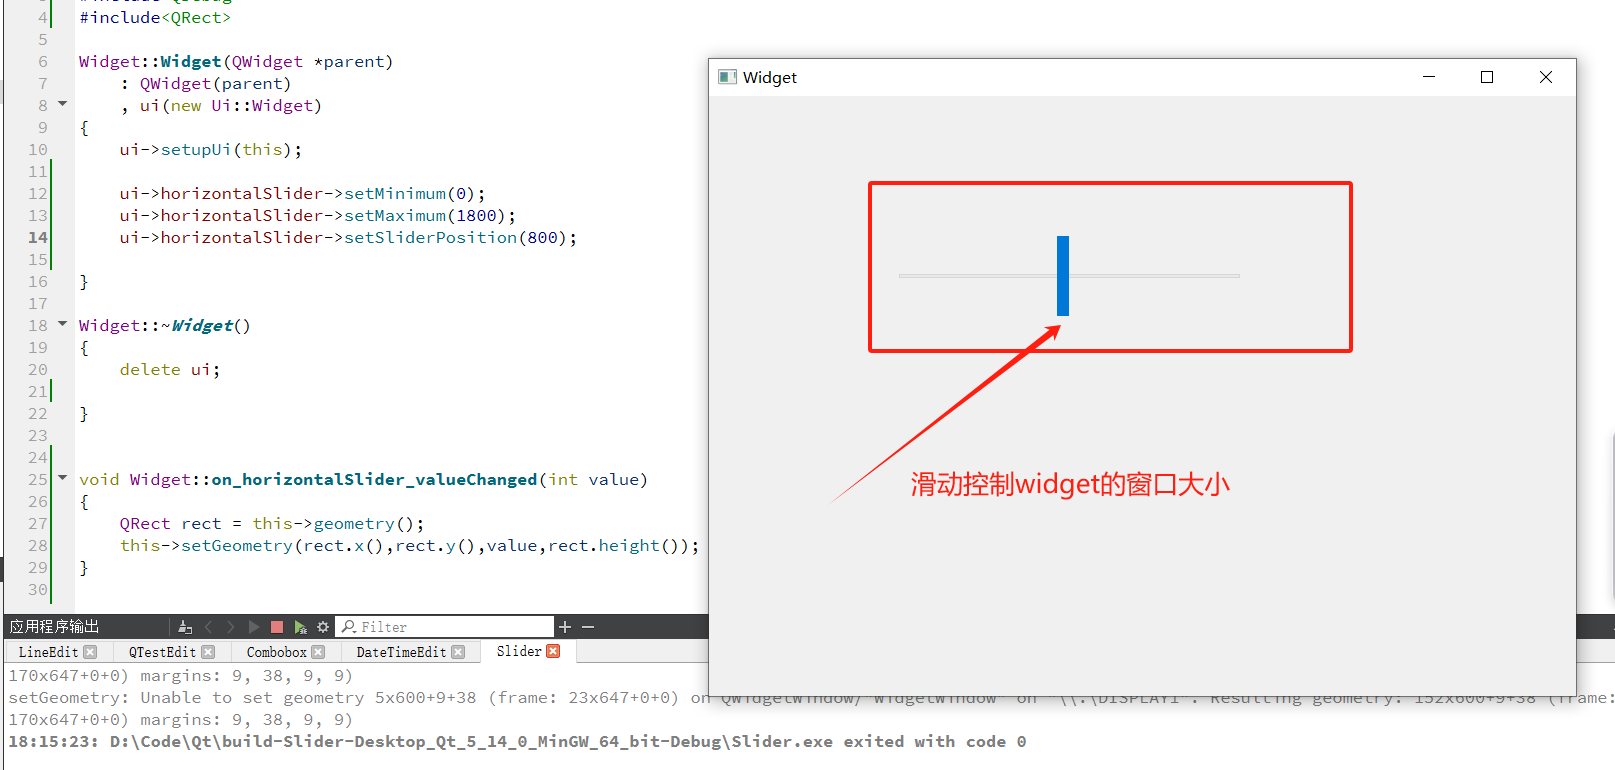This screenshot has width=1615, height=770.
Task: Maximize the Widget window
Action: (1487, 77)
